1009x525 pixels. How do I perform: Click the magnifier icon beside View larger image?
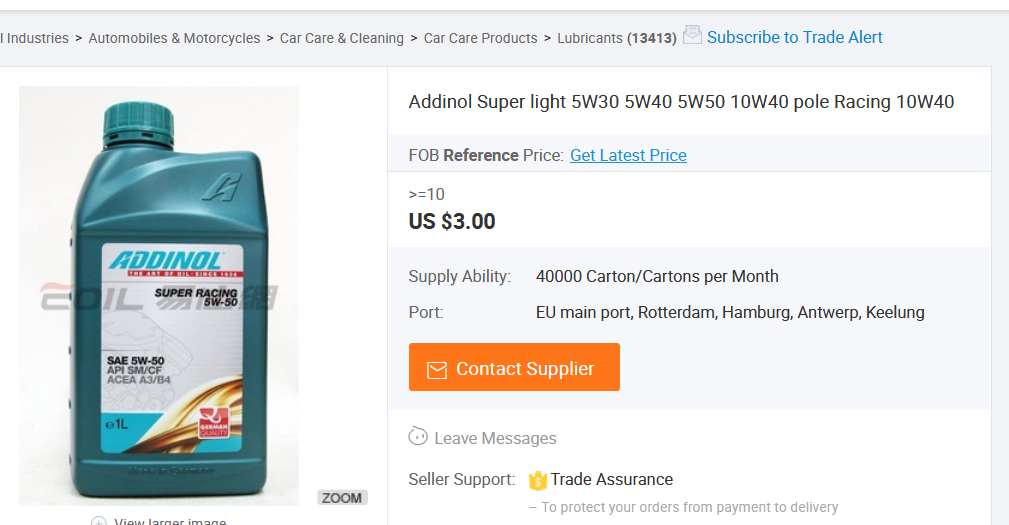tap(99, 521)
